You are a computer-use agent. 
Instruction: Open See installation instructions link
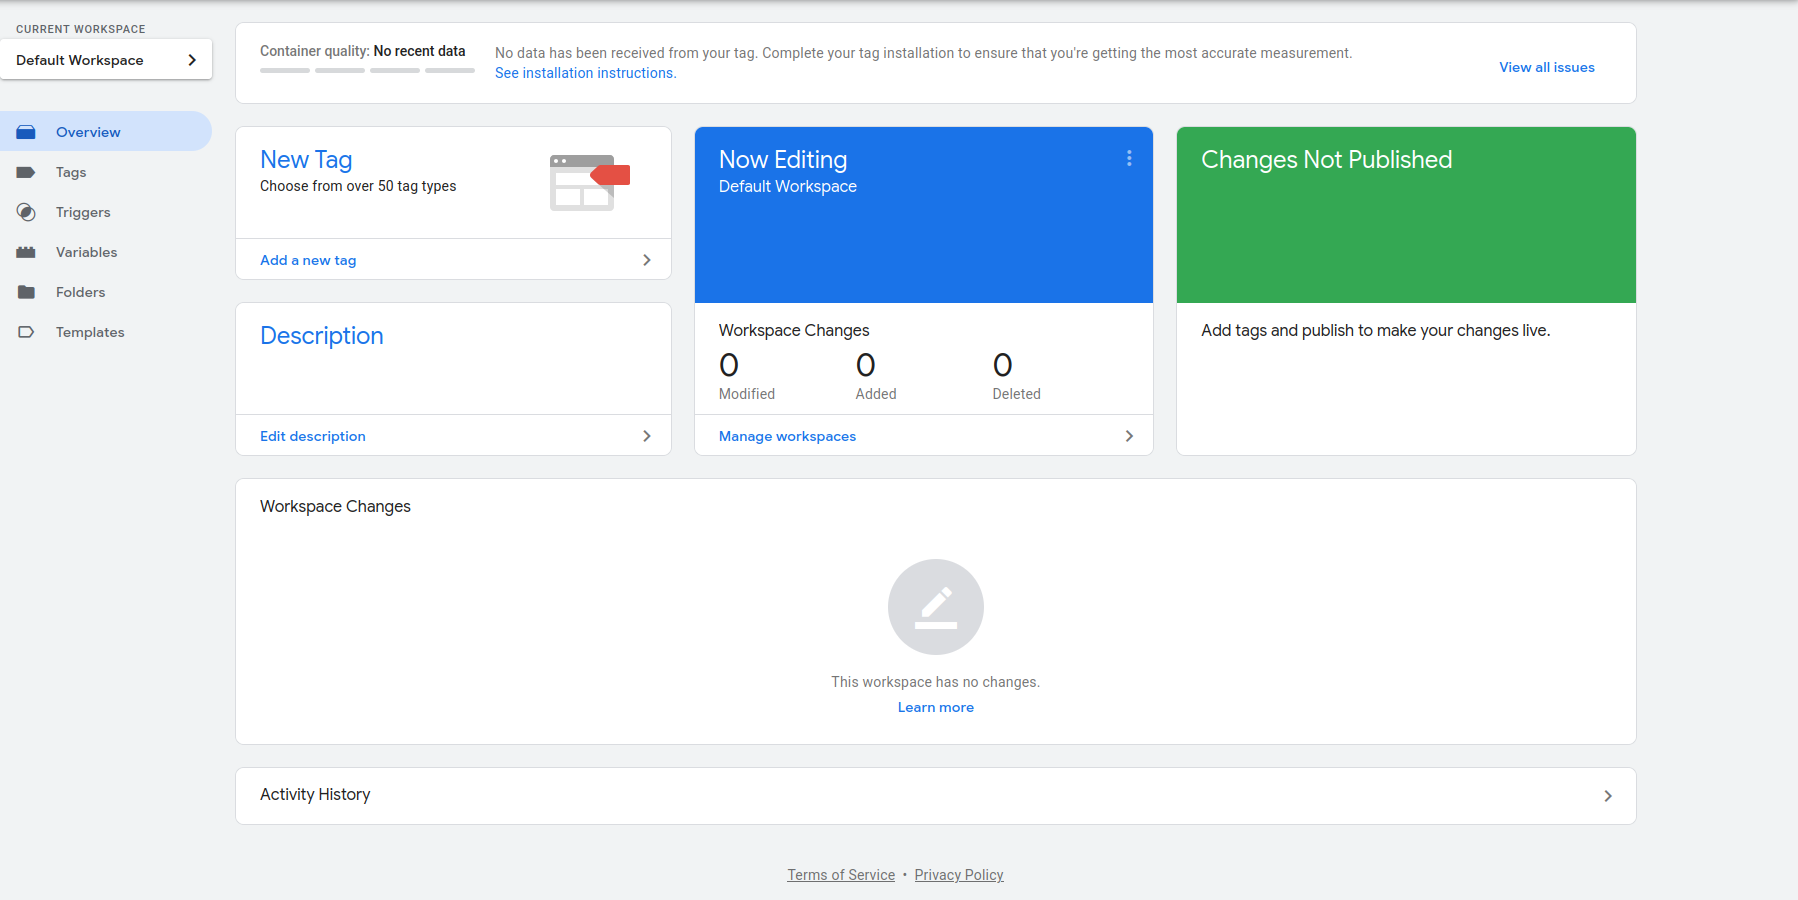point(586,73)
